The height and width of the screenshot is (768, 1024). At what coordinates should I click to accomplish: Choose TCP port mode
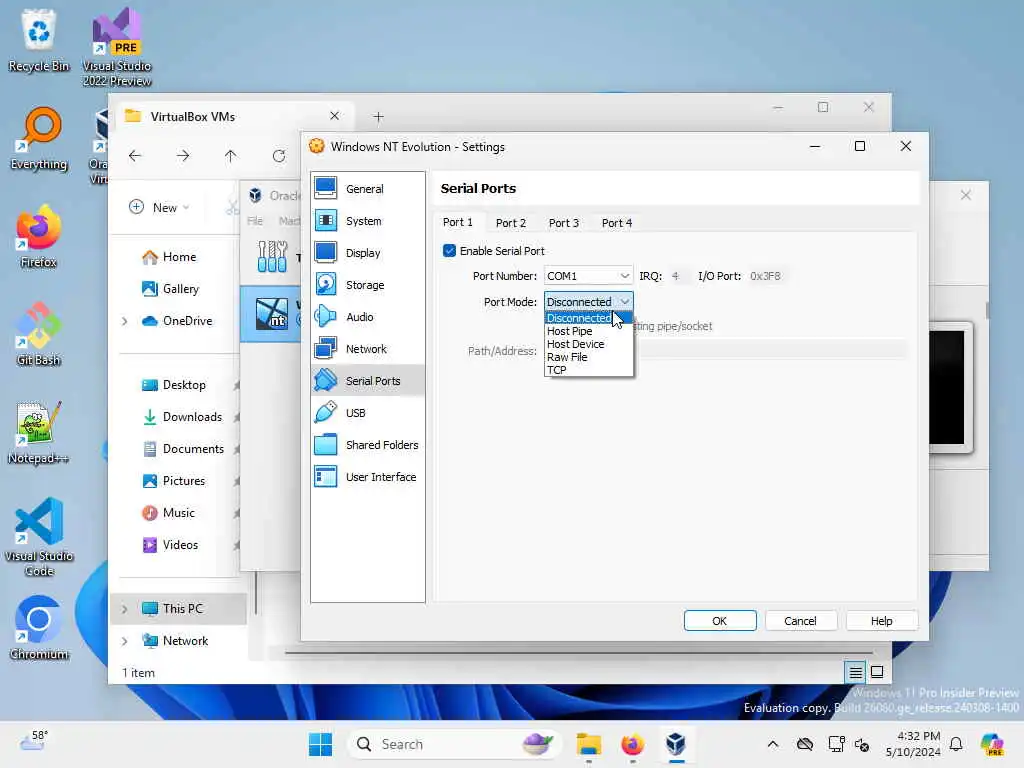(x=588, y=370)
